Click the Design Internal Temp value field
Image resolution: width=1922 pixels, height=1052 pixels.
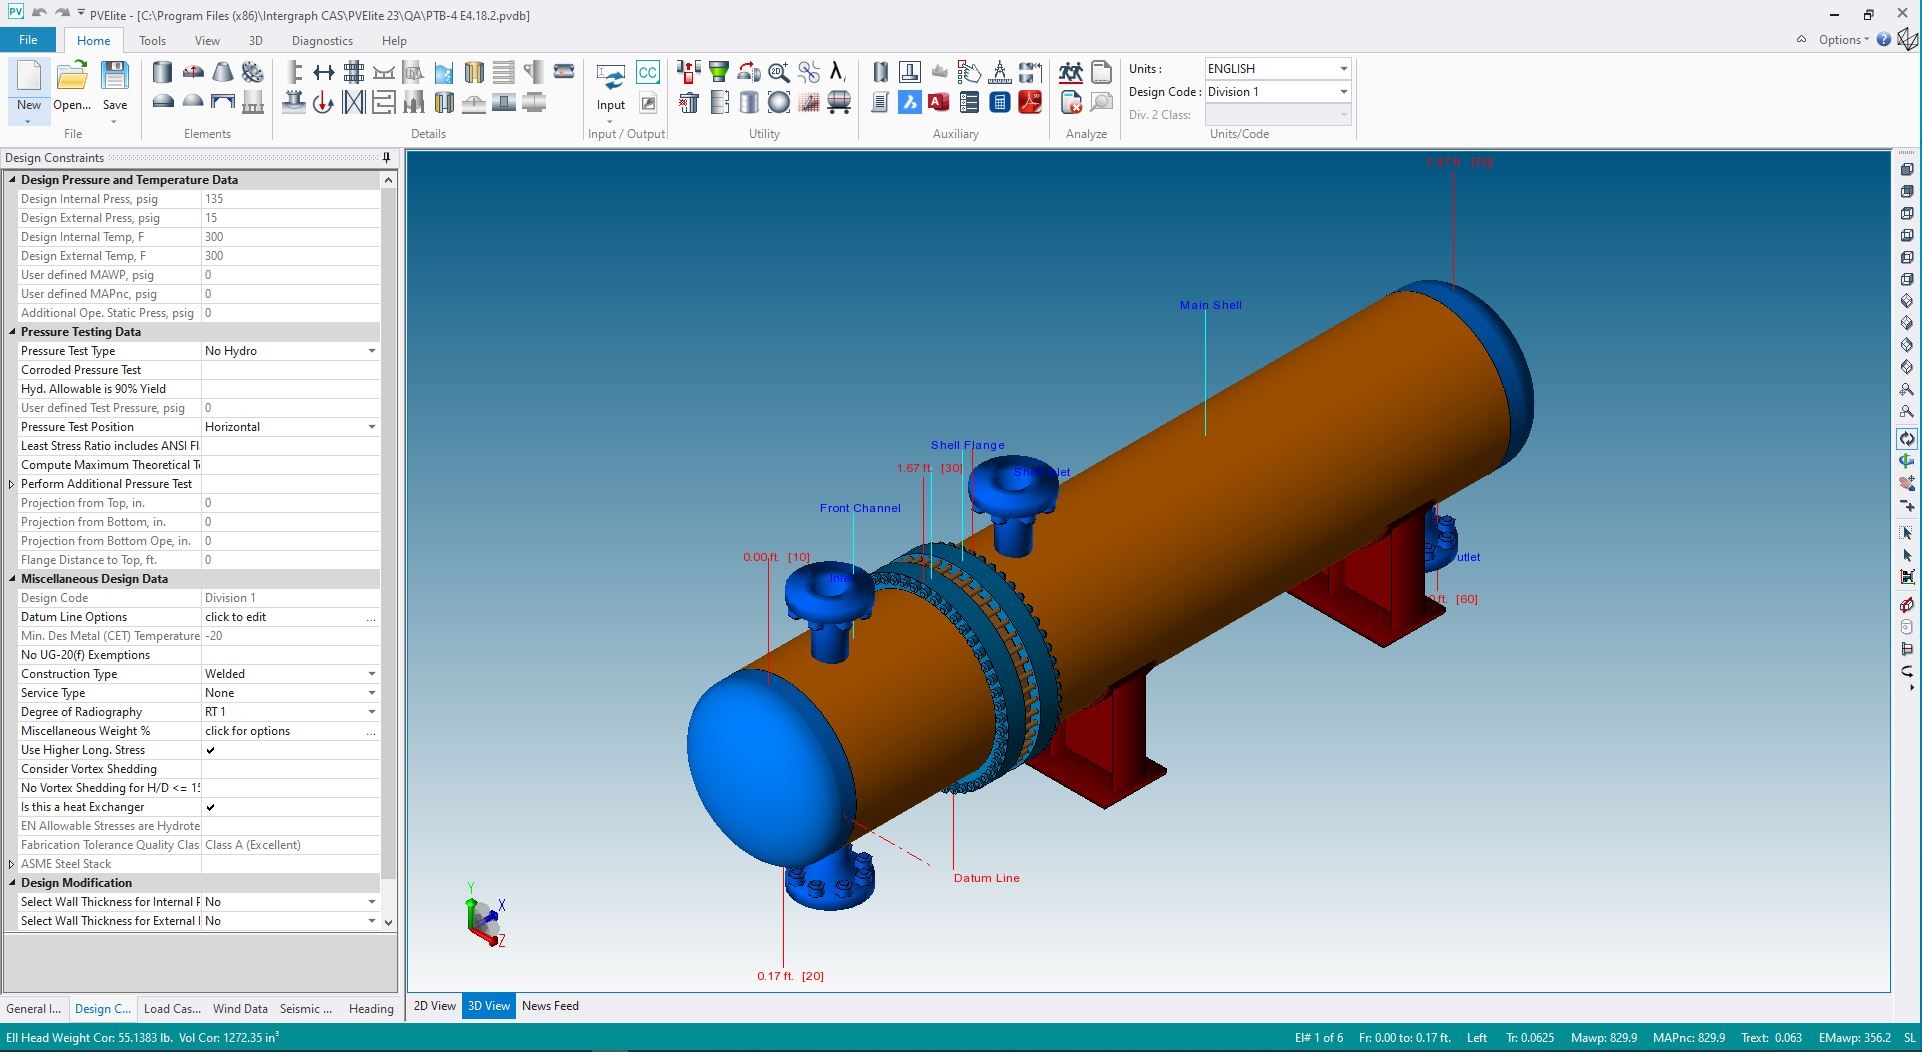pos(290,237)
